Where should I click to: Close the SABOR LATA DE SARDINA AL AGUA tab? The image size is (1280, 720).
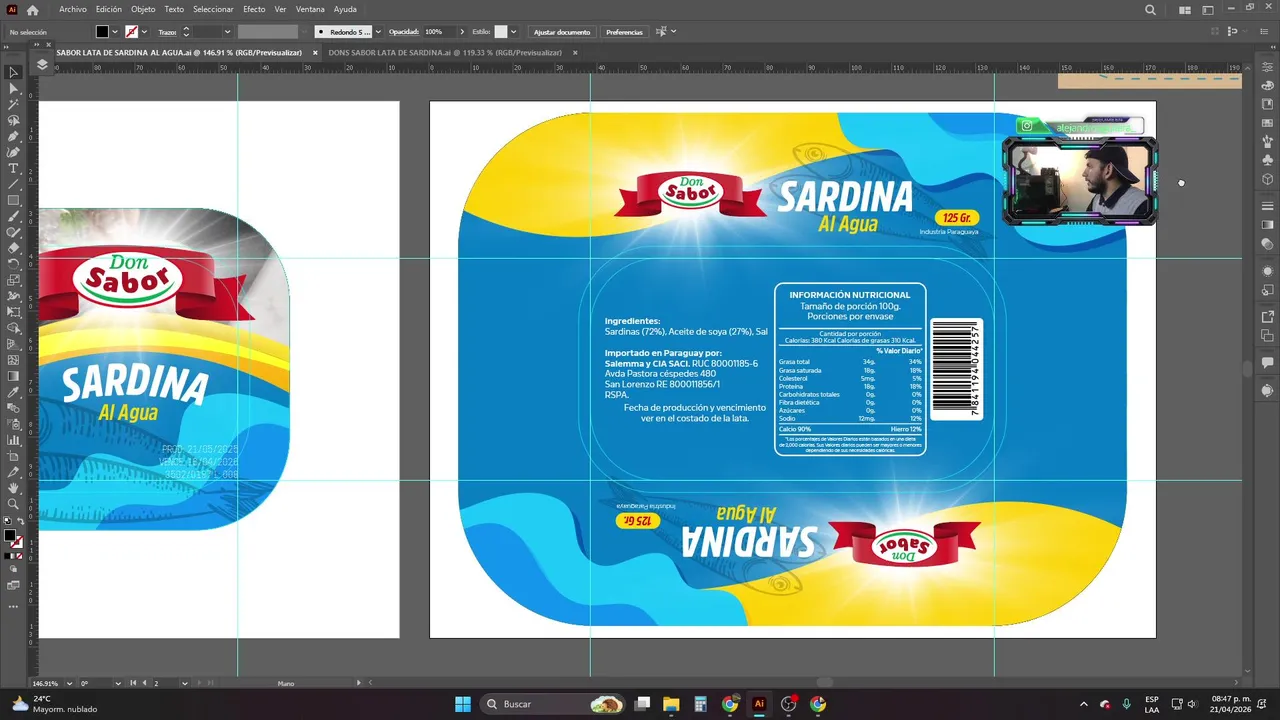coord(315,52)
